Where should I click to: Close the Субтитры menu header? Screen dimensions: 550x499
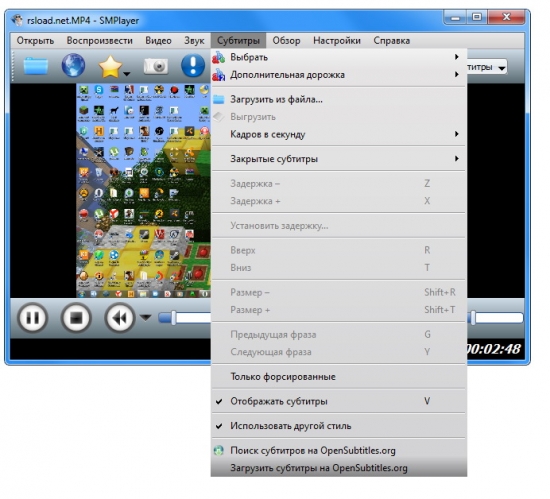tap(239, 41)
